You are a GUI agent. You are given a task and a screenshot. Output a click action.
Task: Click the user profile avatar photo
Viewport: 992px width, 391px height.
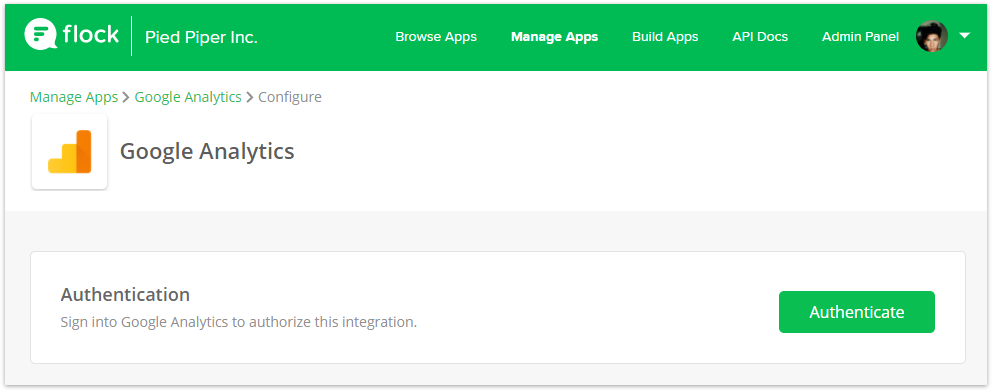[931, 37]
